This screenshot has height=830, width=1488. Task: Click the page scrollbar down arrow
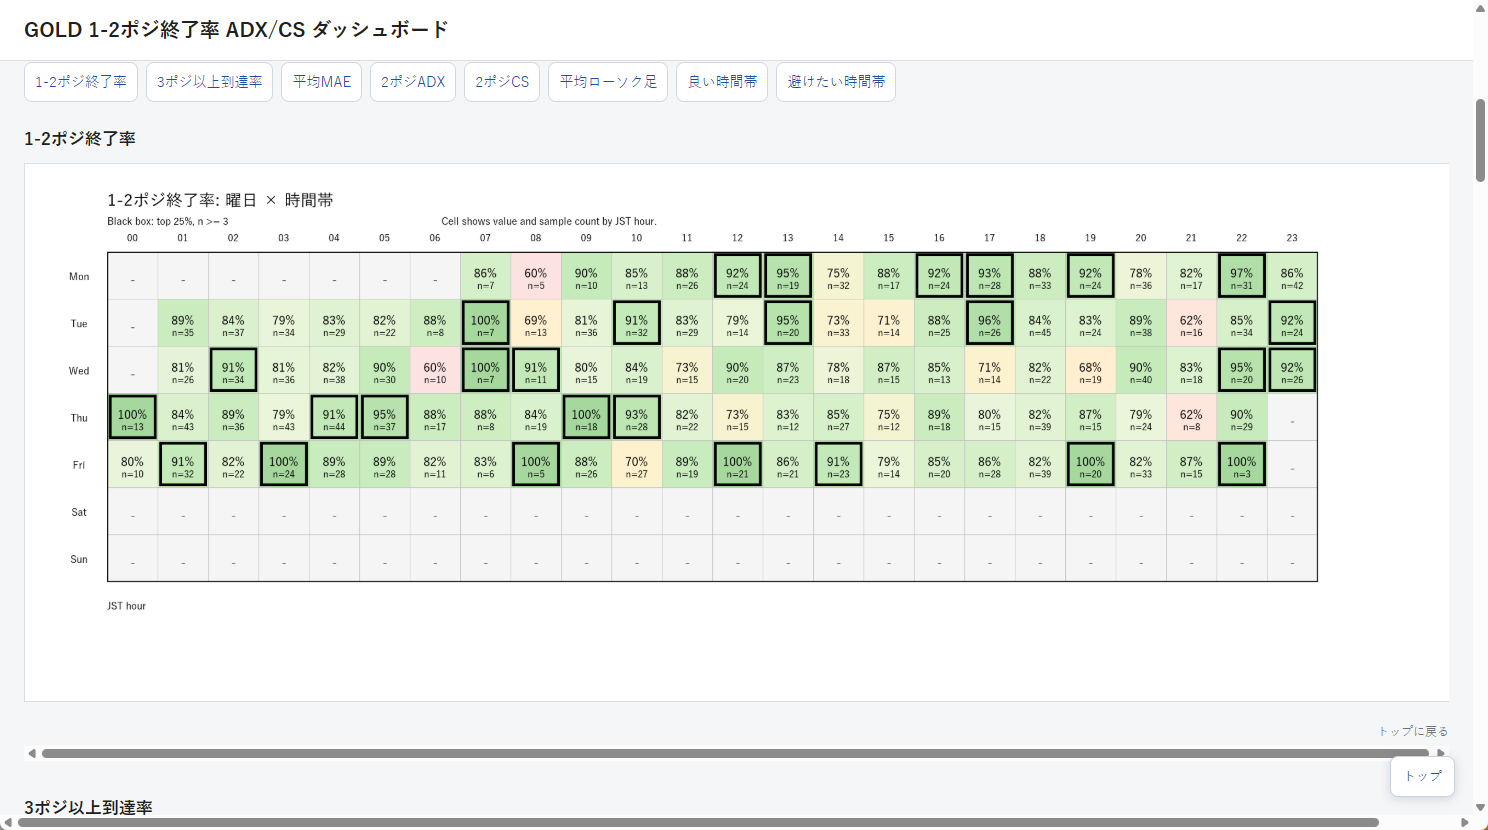point(1481,808)
